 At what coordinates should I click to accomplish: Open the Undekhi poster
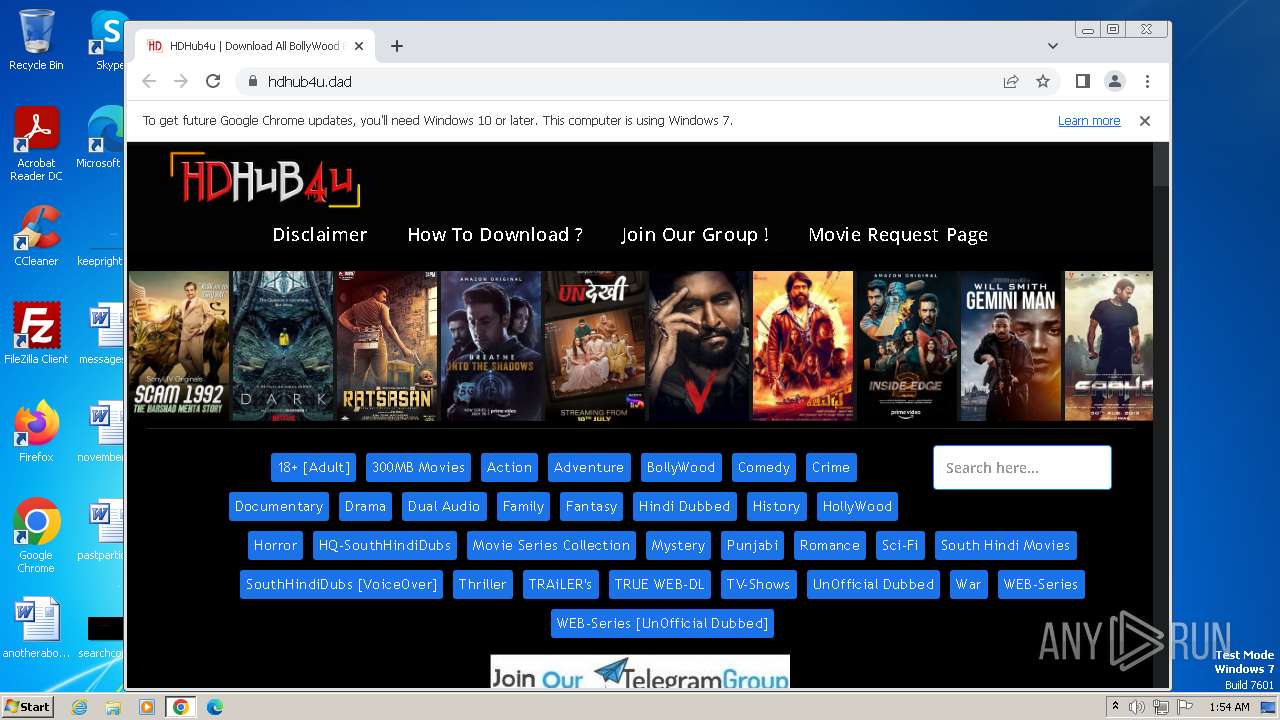pos(595,346)
